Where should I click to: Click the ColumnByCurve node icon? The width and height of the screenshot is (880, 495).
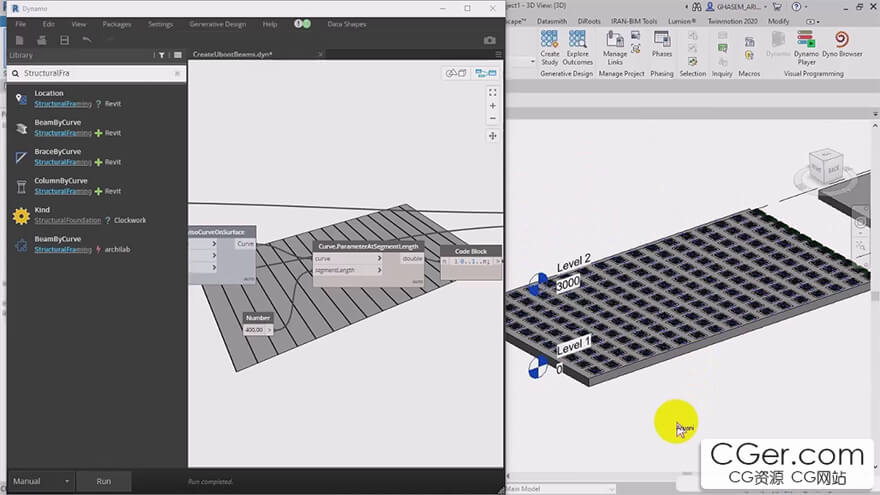21,186
